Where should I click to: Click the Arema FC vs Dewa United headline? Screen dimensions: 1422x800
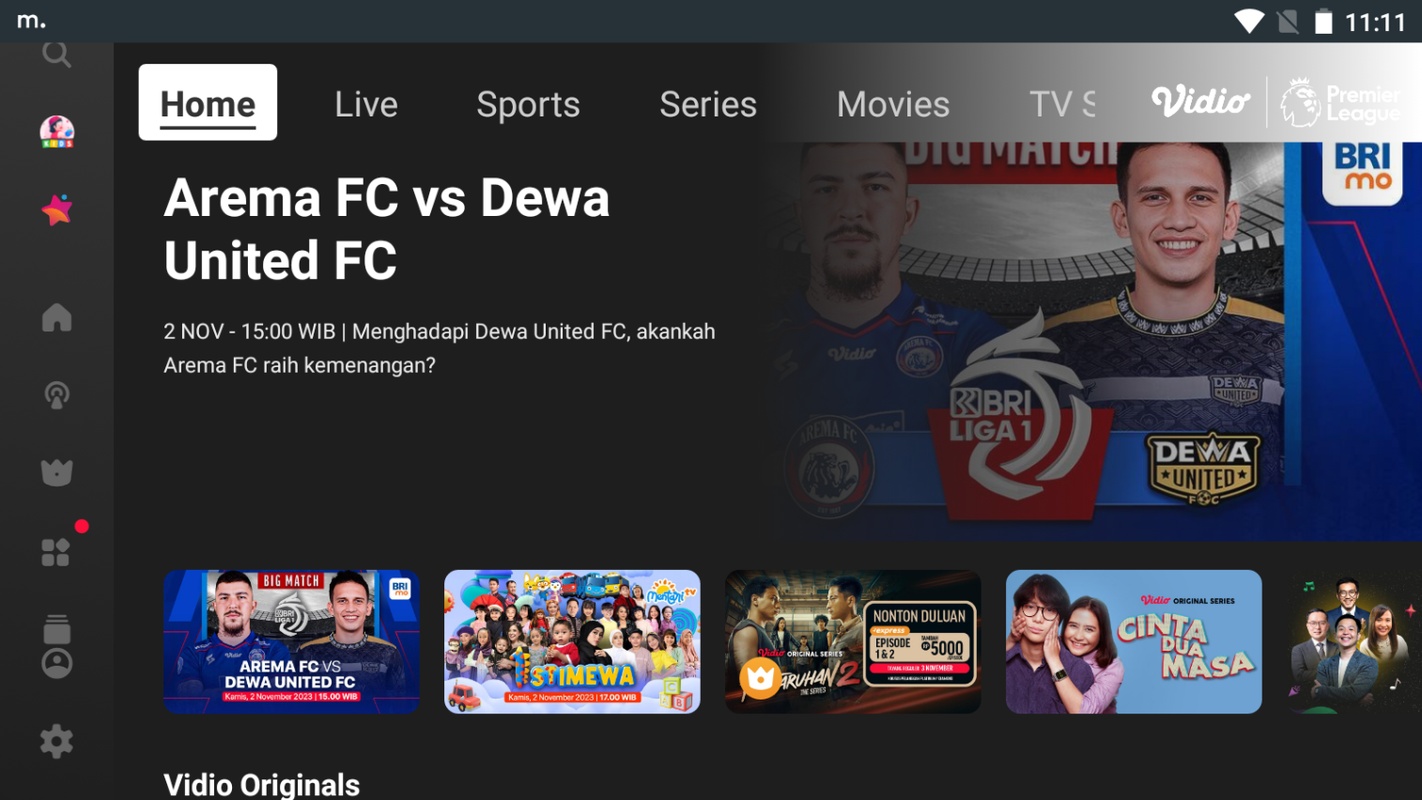[x=387, y=228]
